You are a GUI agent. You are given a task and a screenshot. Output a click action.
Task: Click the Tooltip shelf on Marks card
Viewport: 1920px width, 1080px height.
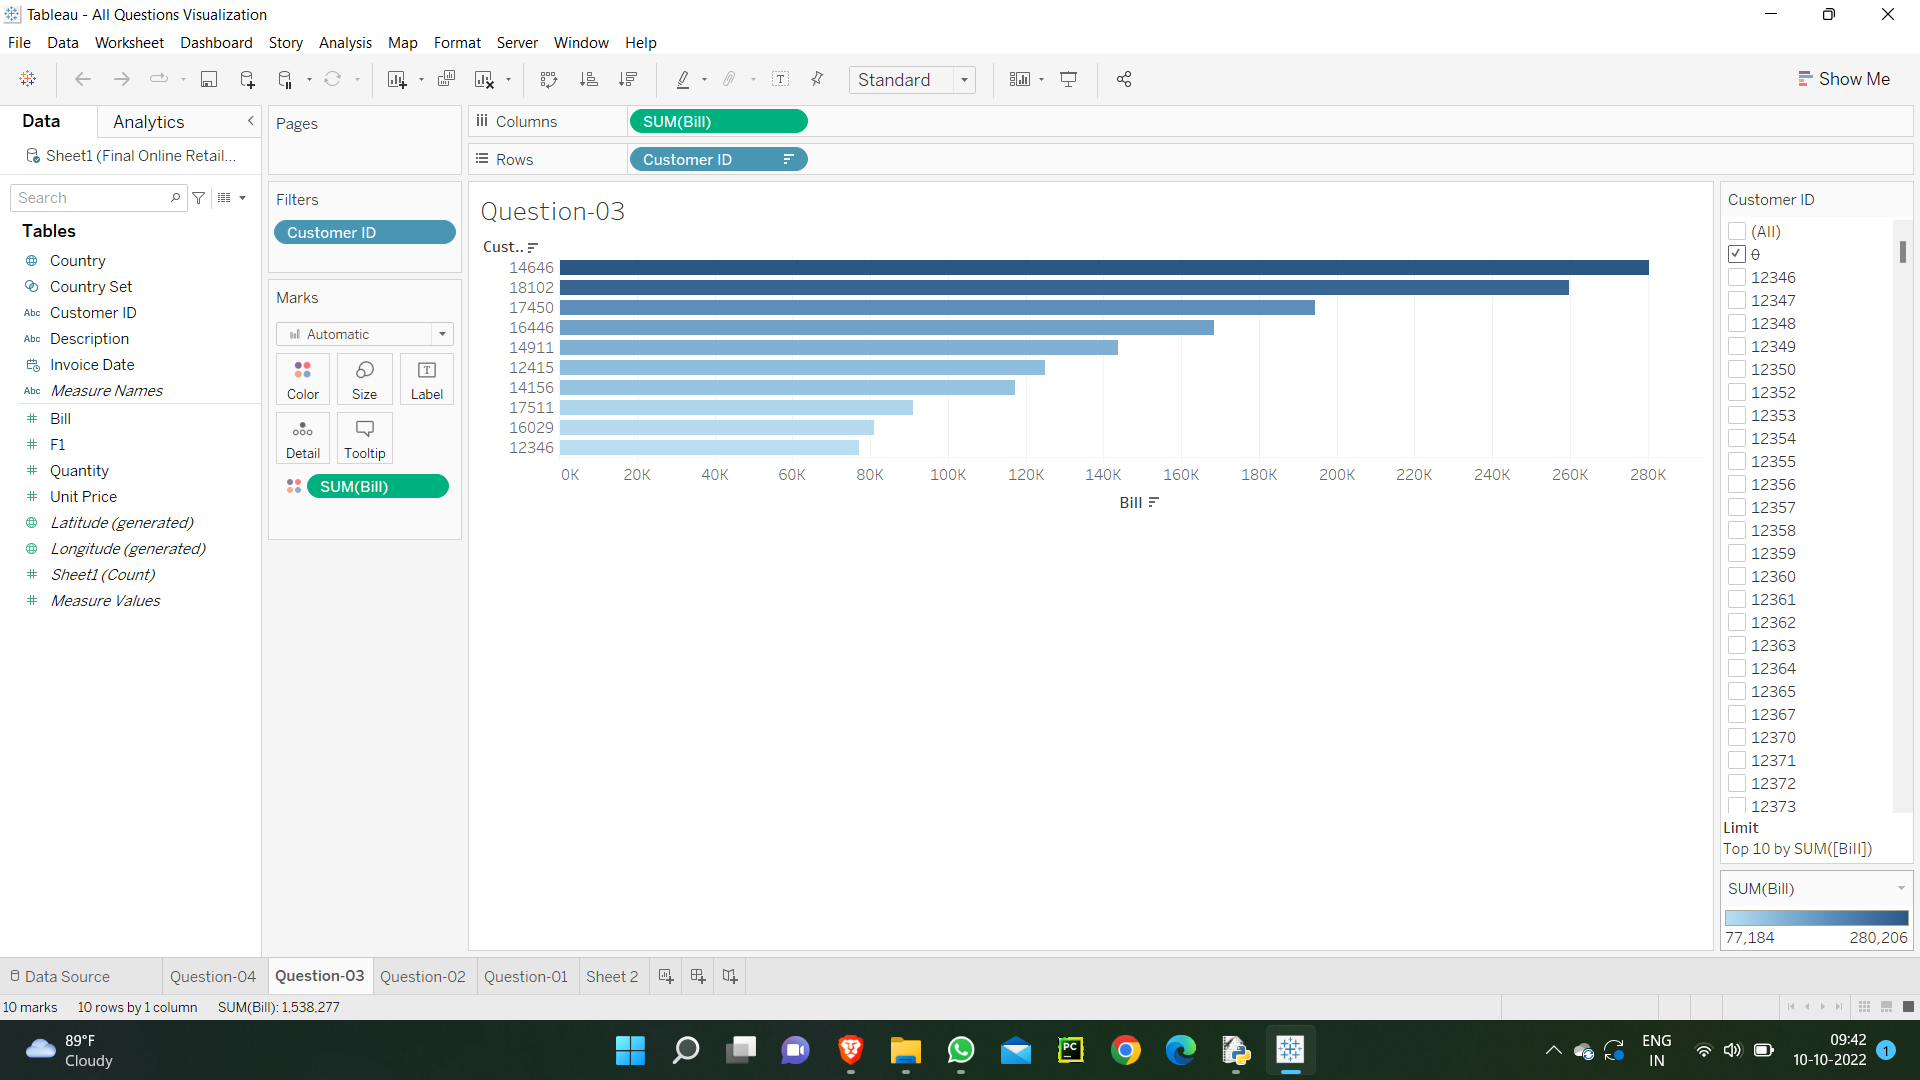[364, 437]
